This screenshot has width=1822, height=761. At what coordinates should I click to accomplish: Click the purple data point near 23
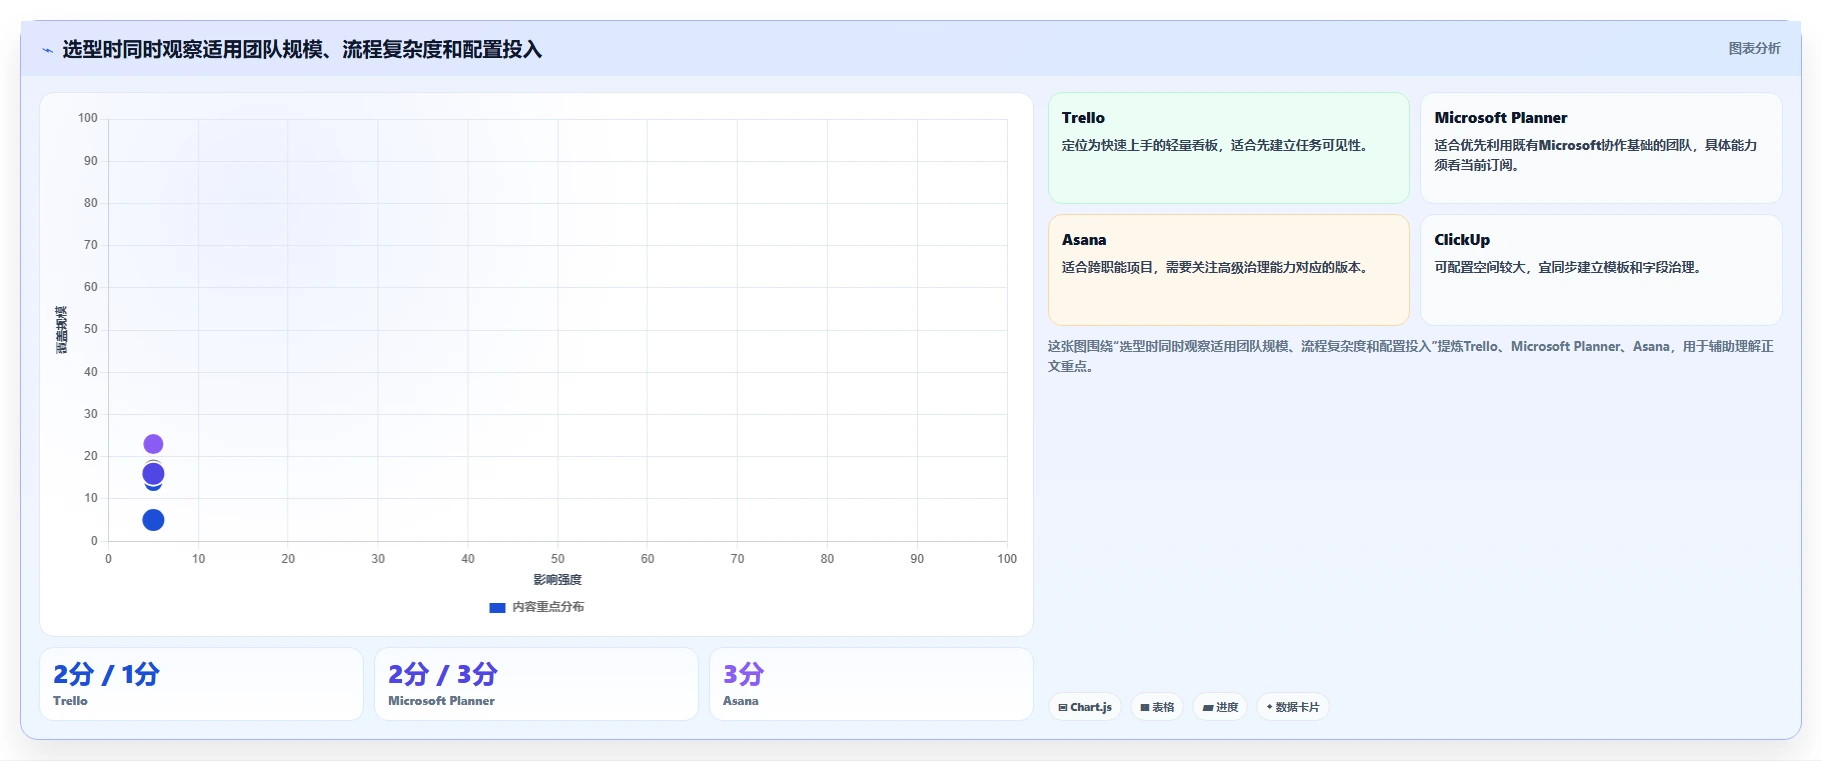pyautogui.click(x=153, y=444)
